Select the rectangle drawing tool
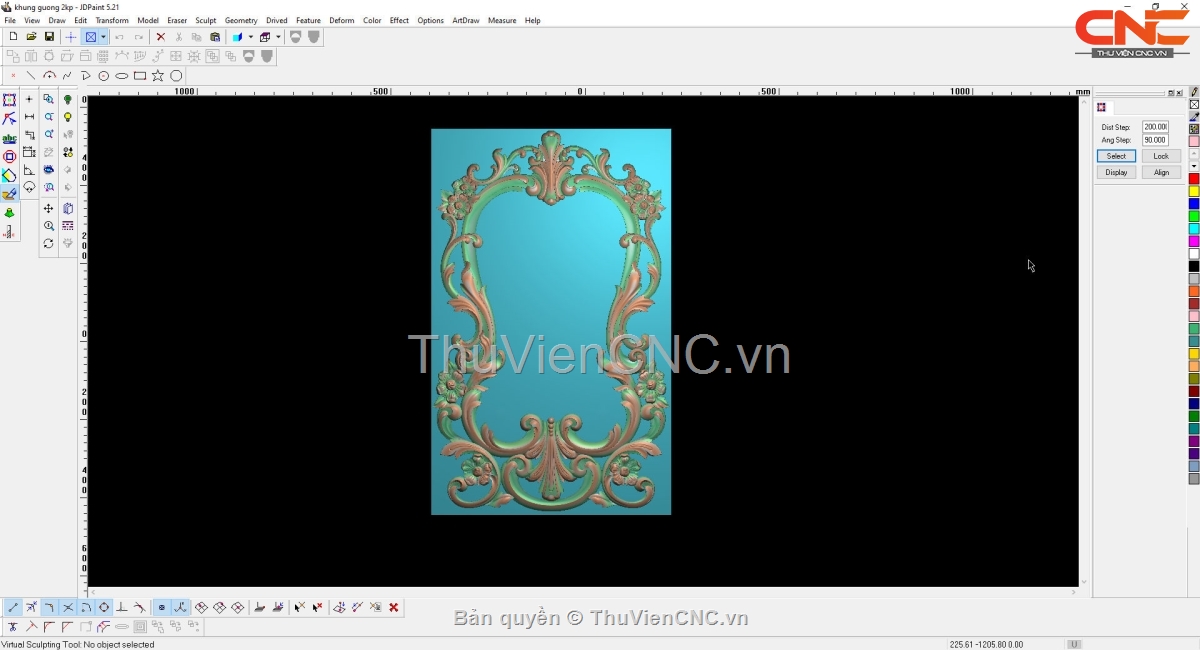Image resolution: width=1200 pixels, height=650 pixels. (x=140, y=76)
